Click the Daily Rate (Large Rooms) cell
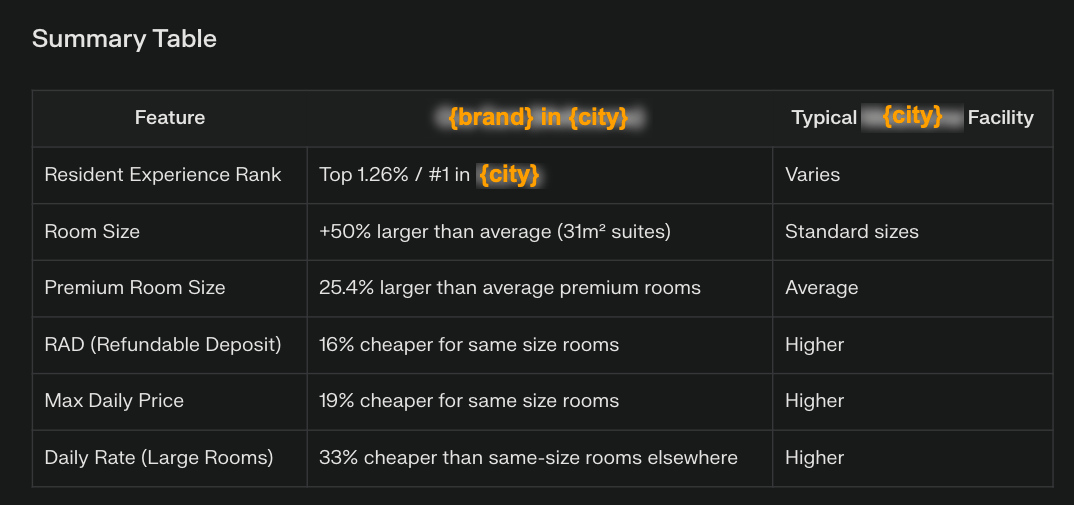 click(158, 458)
